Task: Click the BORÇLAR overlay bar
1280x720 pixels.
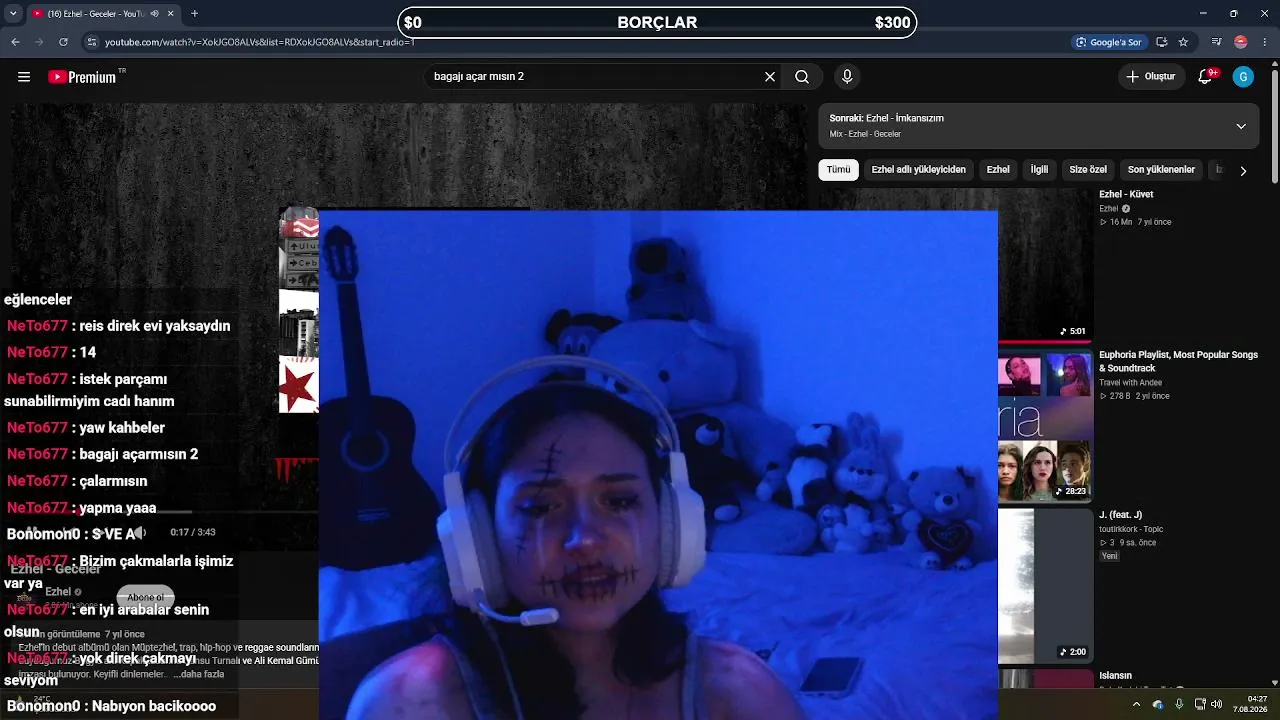Action: pos(657,22)
